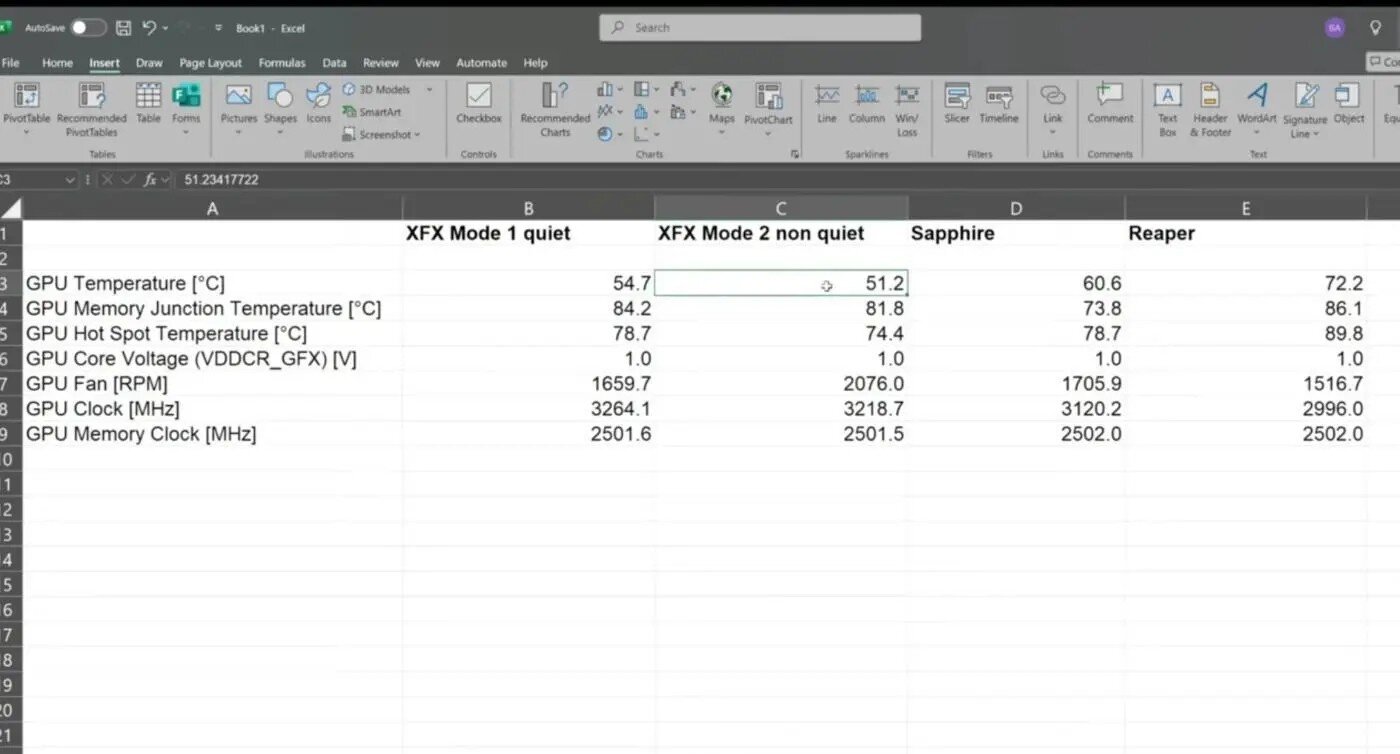
Task: Click formula bar showing 51.23417722
Action: click(787, 180)
